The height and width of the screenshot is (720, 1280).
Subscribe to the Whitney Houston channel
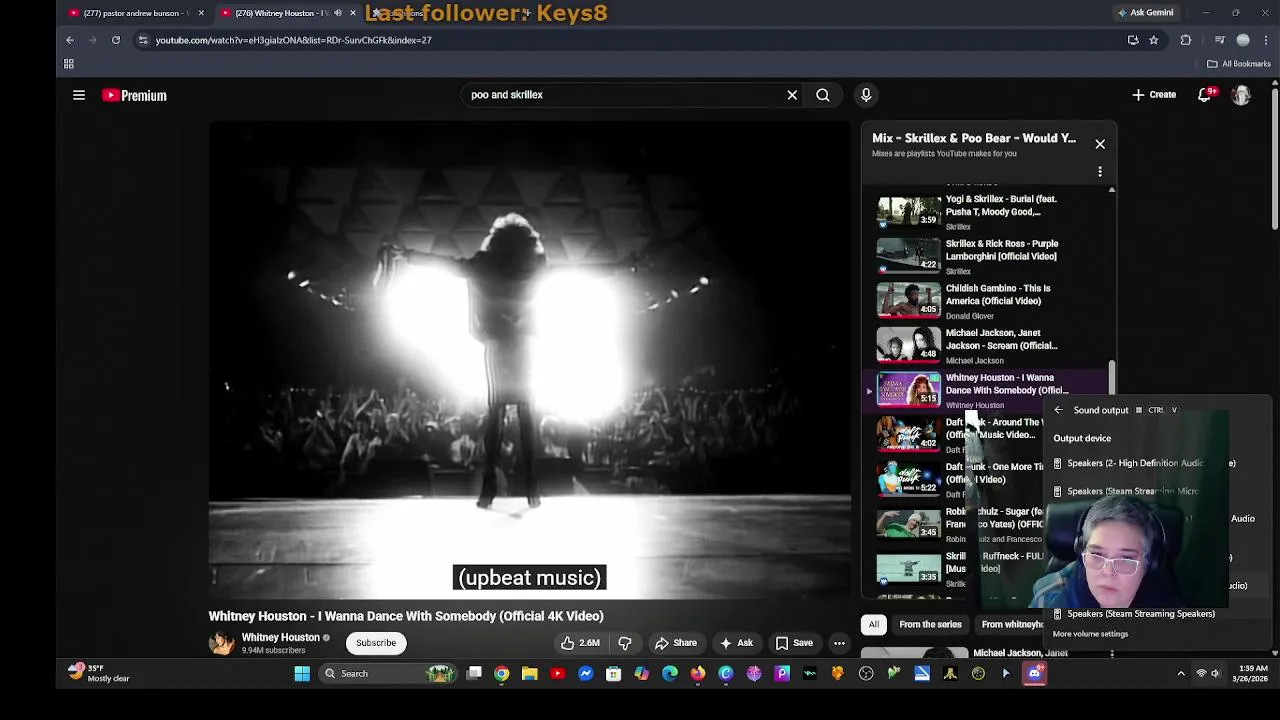(x=376, y=643)
